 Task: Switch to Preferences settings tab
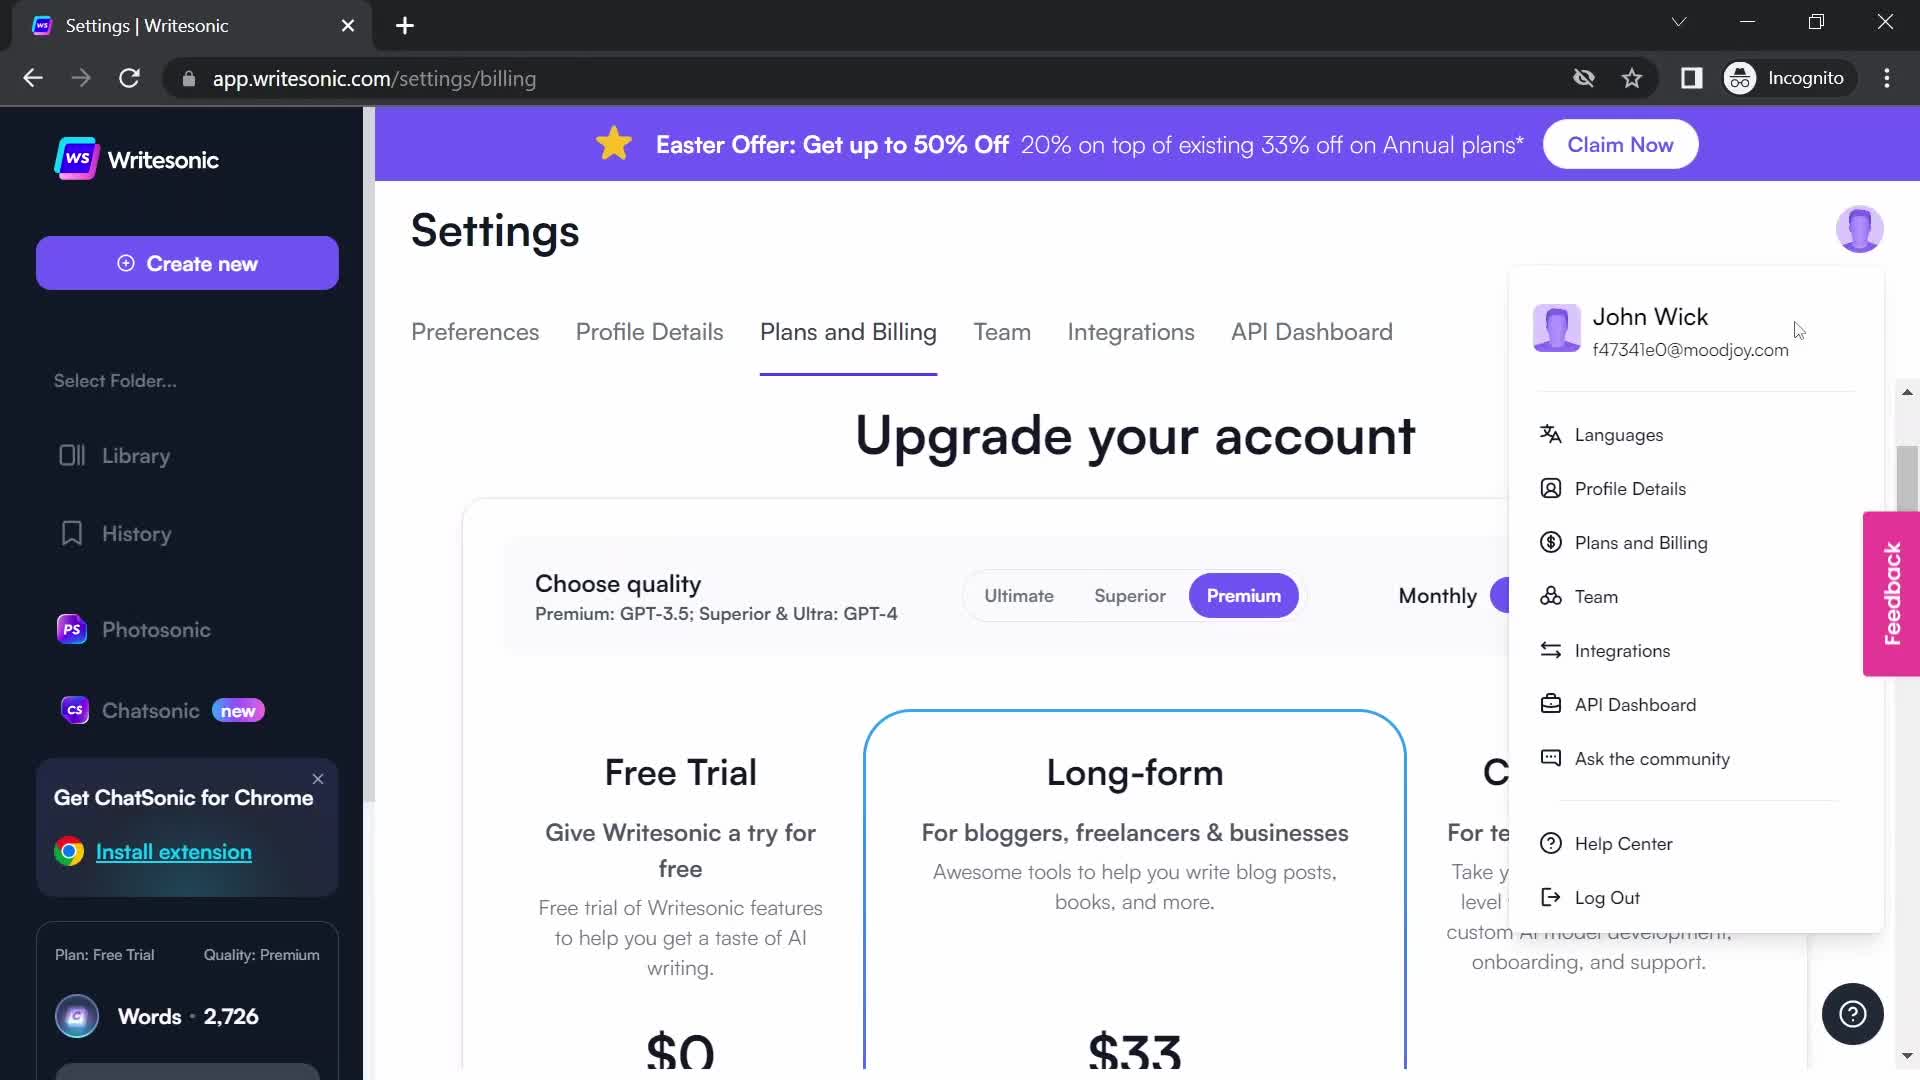(475, 332)
